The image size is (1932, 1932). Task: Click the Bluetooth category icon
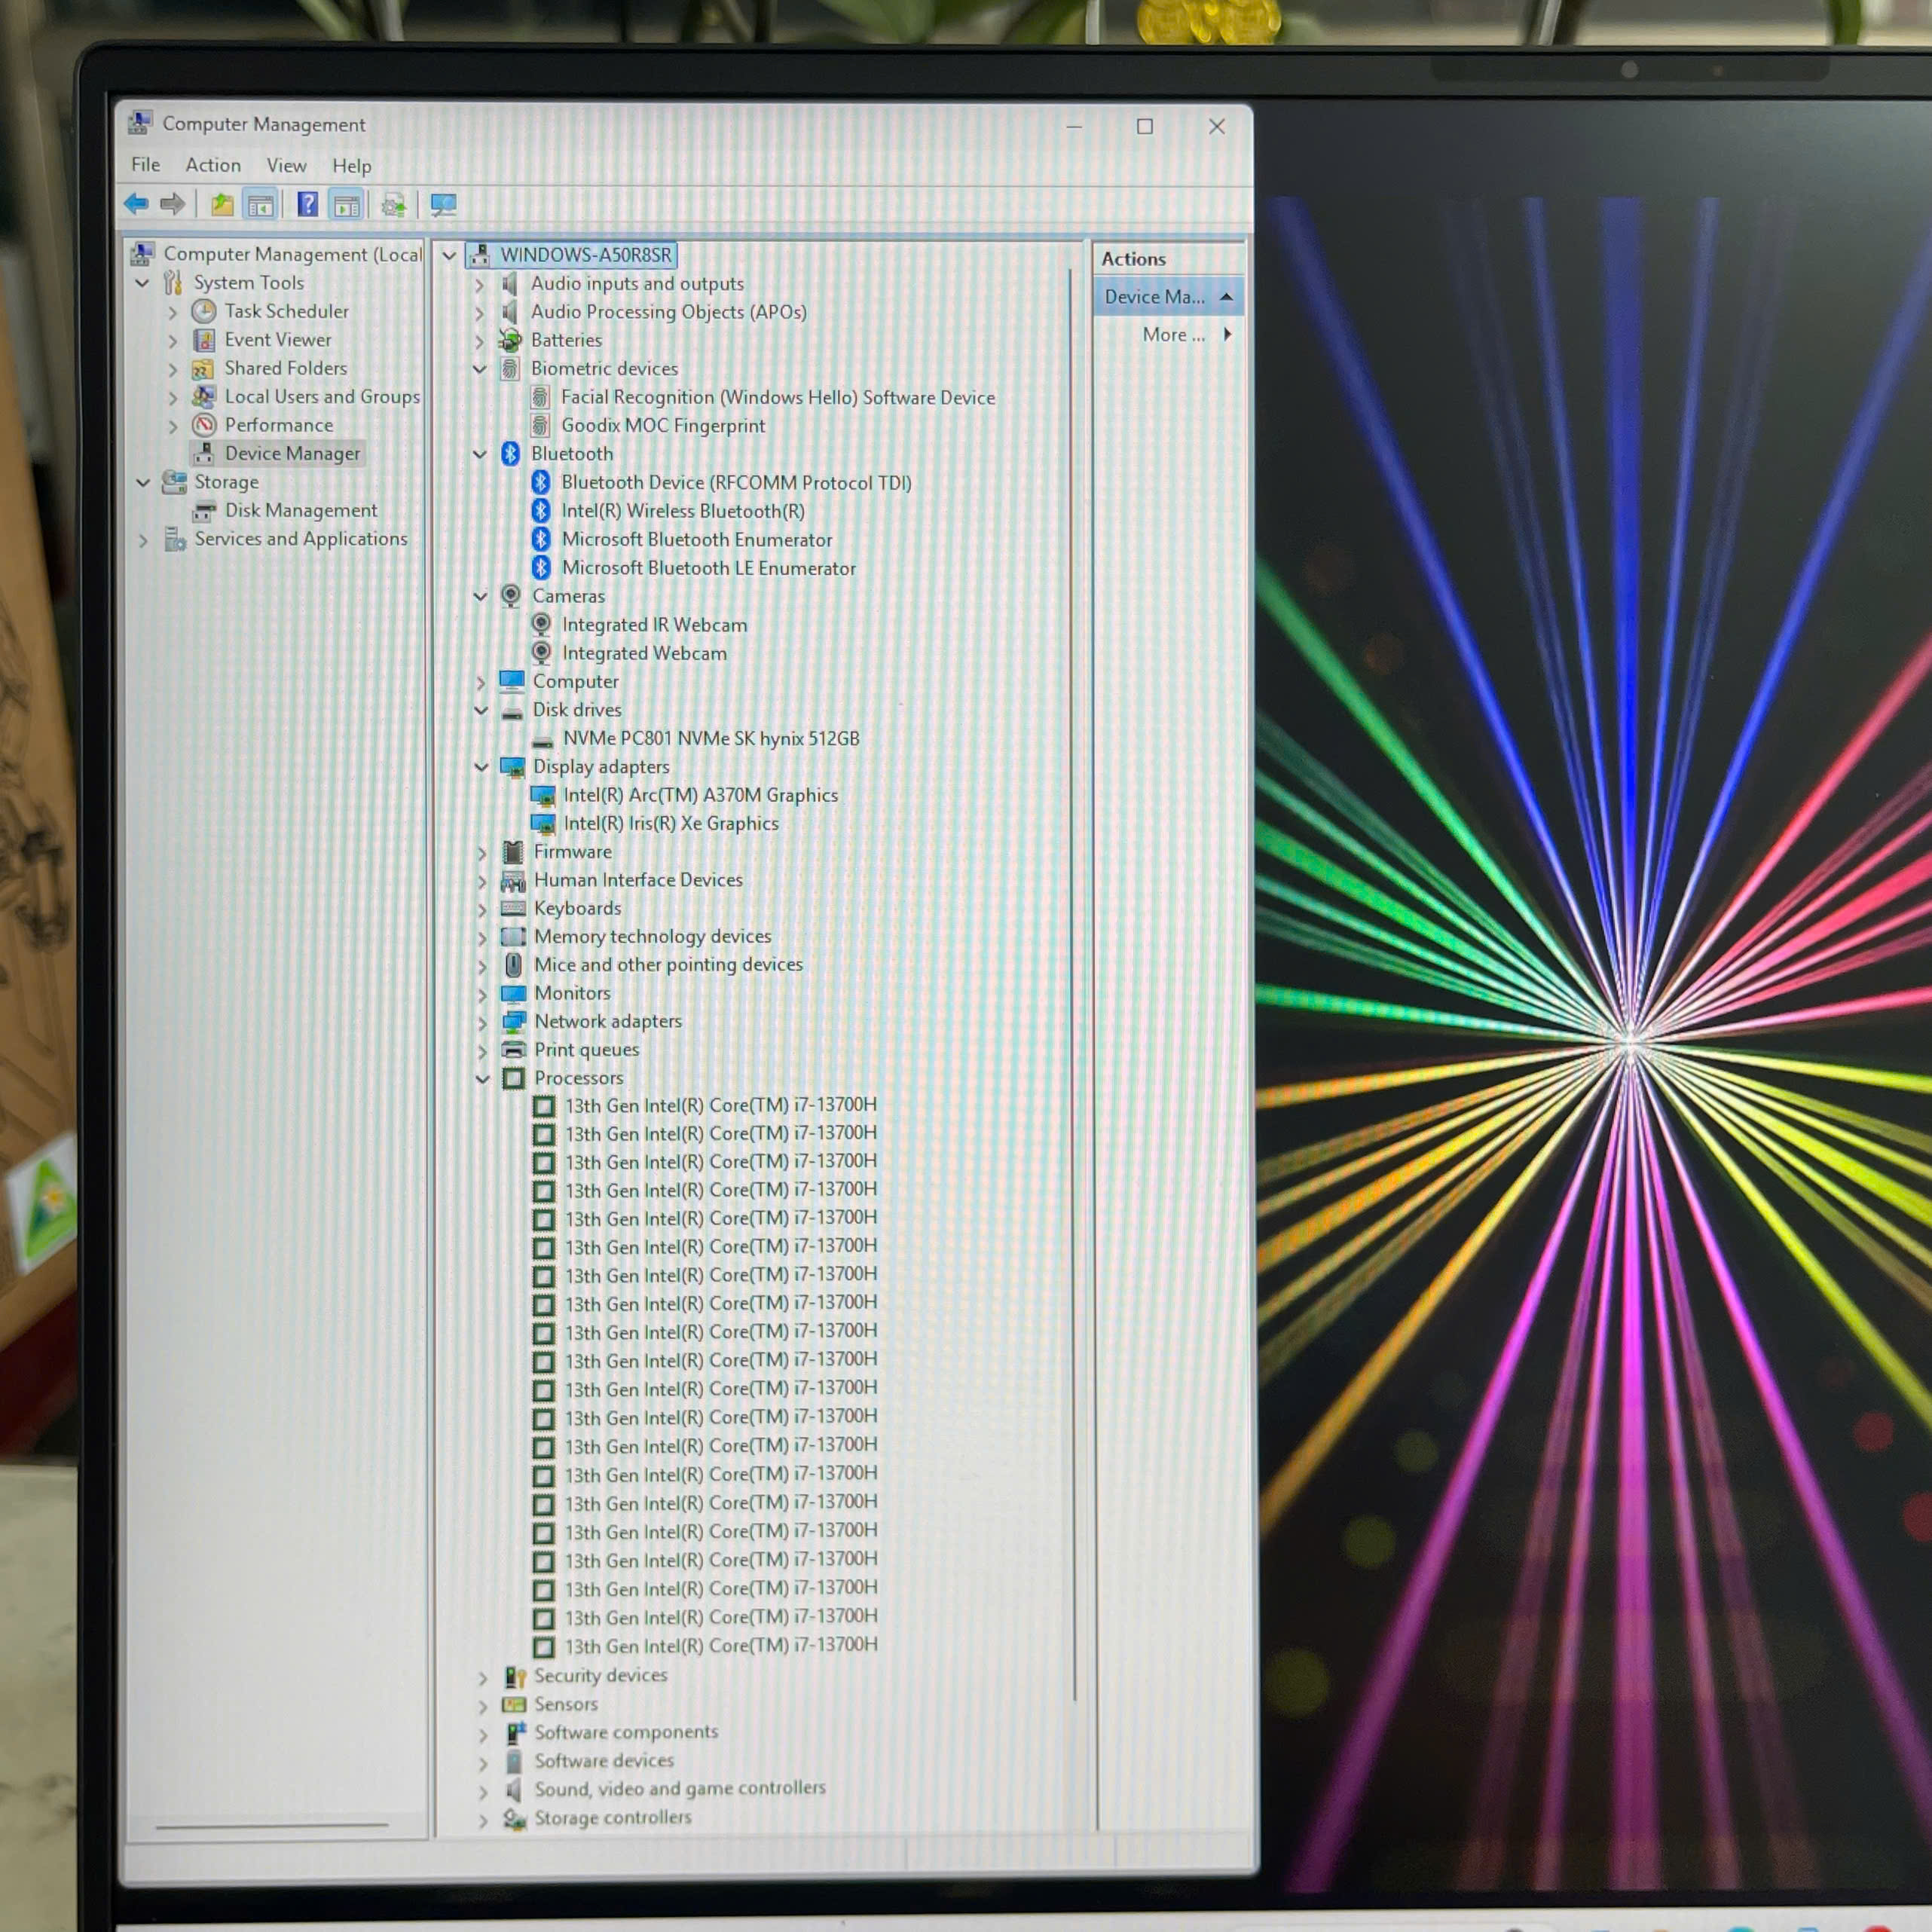pos(510,454)
